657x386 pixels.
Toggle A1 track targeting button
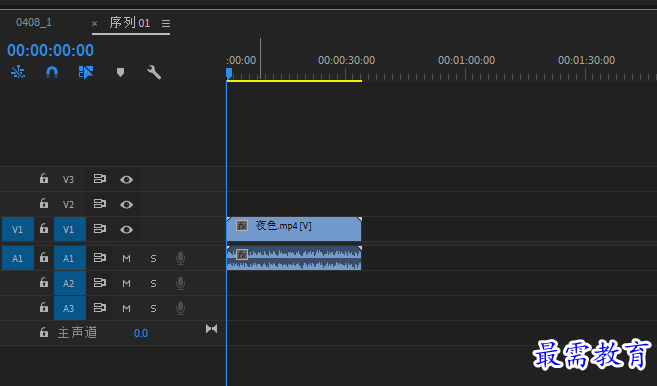[70, 258]
